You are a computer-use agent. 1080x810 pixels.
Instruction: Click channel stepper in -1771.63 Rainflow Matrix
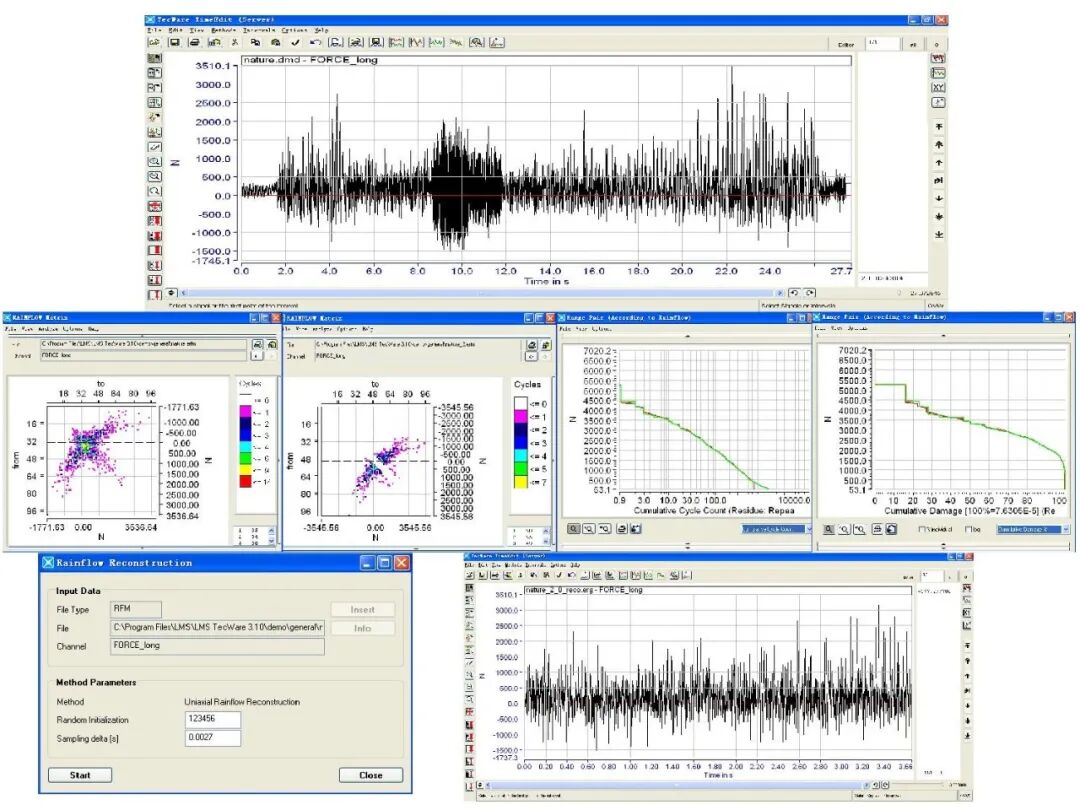tap(257, 355)
